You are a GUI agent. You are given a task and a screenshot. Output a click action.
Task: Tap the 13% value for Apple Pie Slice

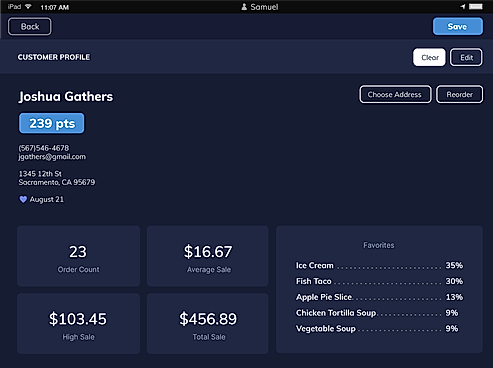tap(454, 297)
